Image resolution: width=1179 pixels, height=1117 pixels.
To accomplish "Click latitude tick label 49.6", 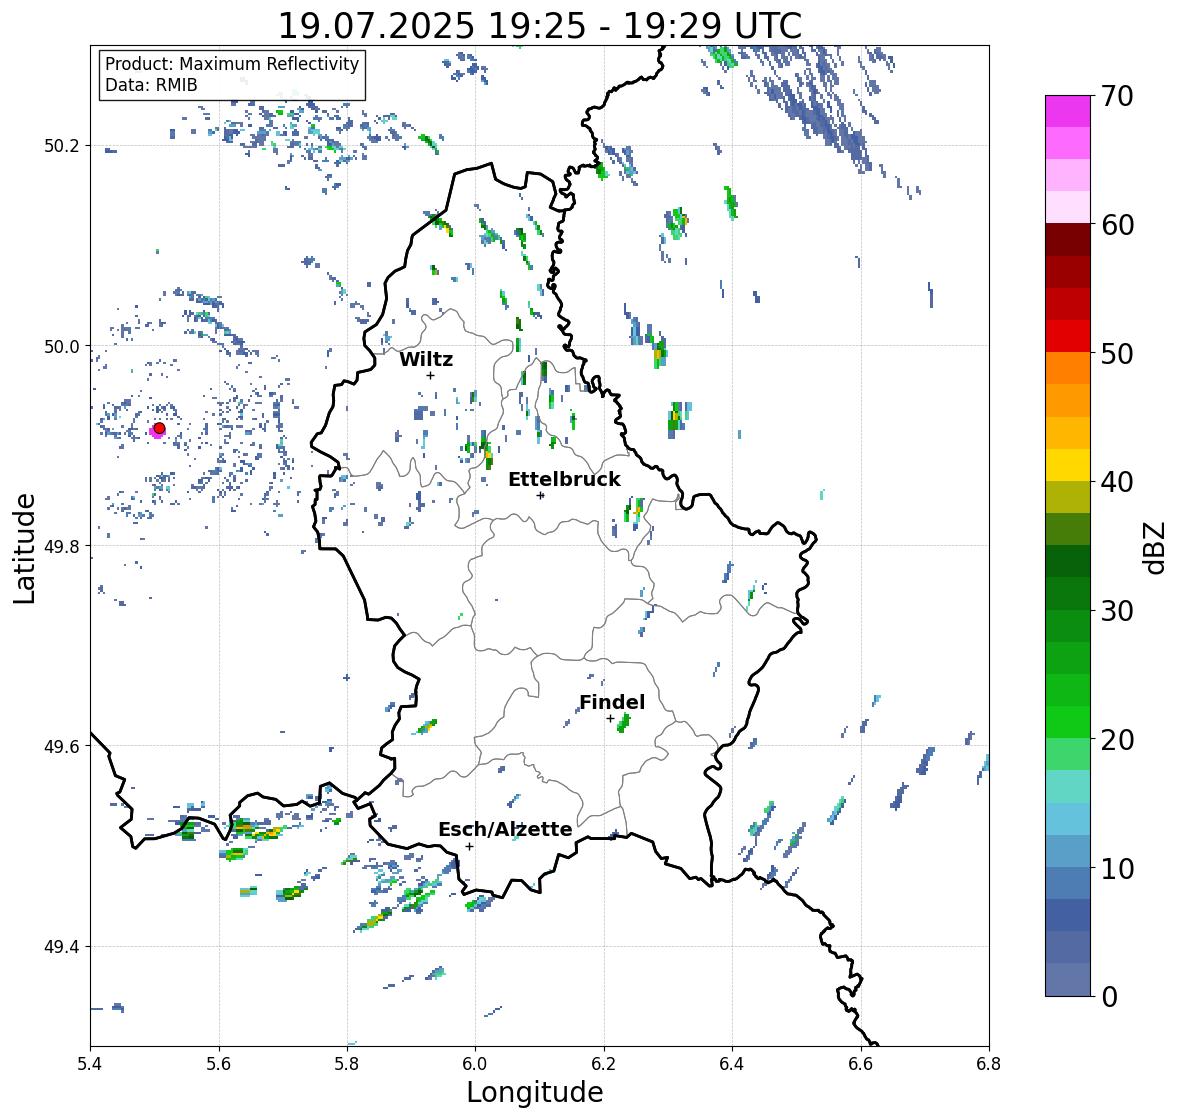I will [x=61, y=746].
